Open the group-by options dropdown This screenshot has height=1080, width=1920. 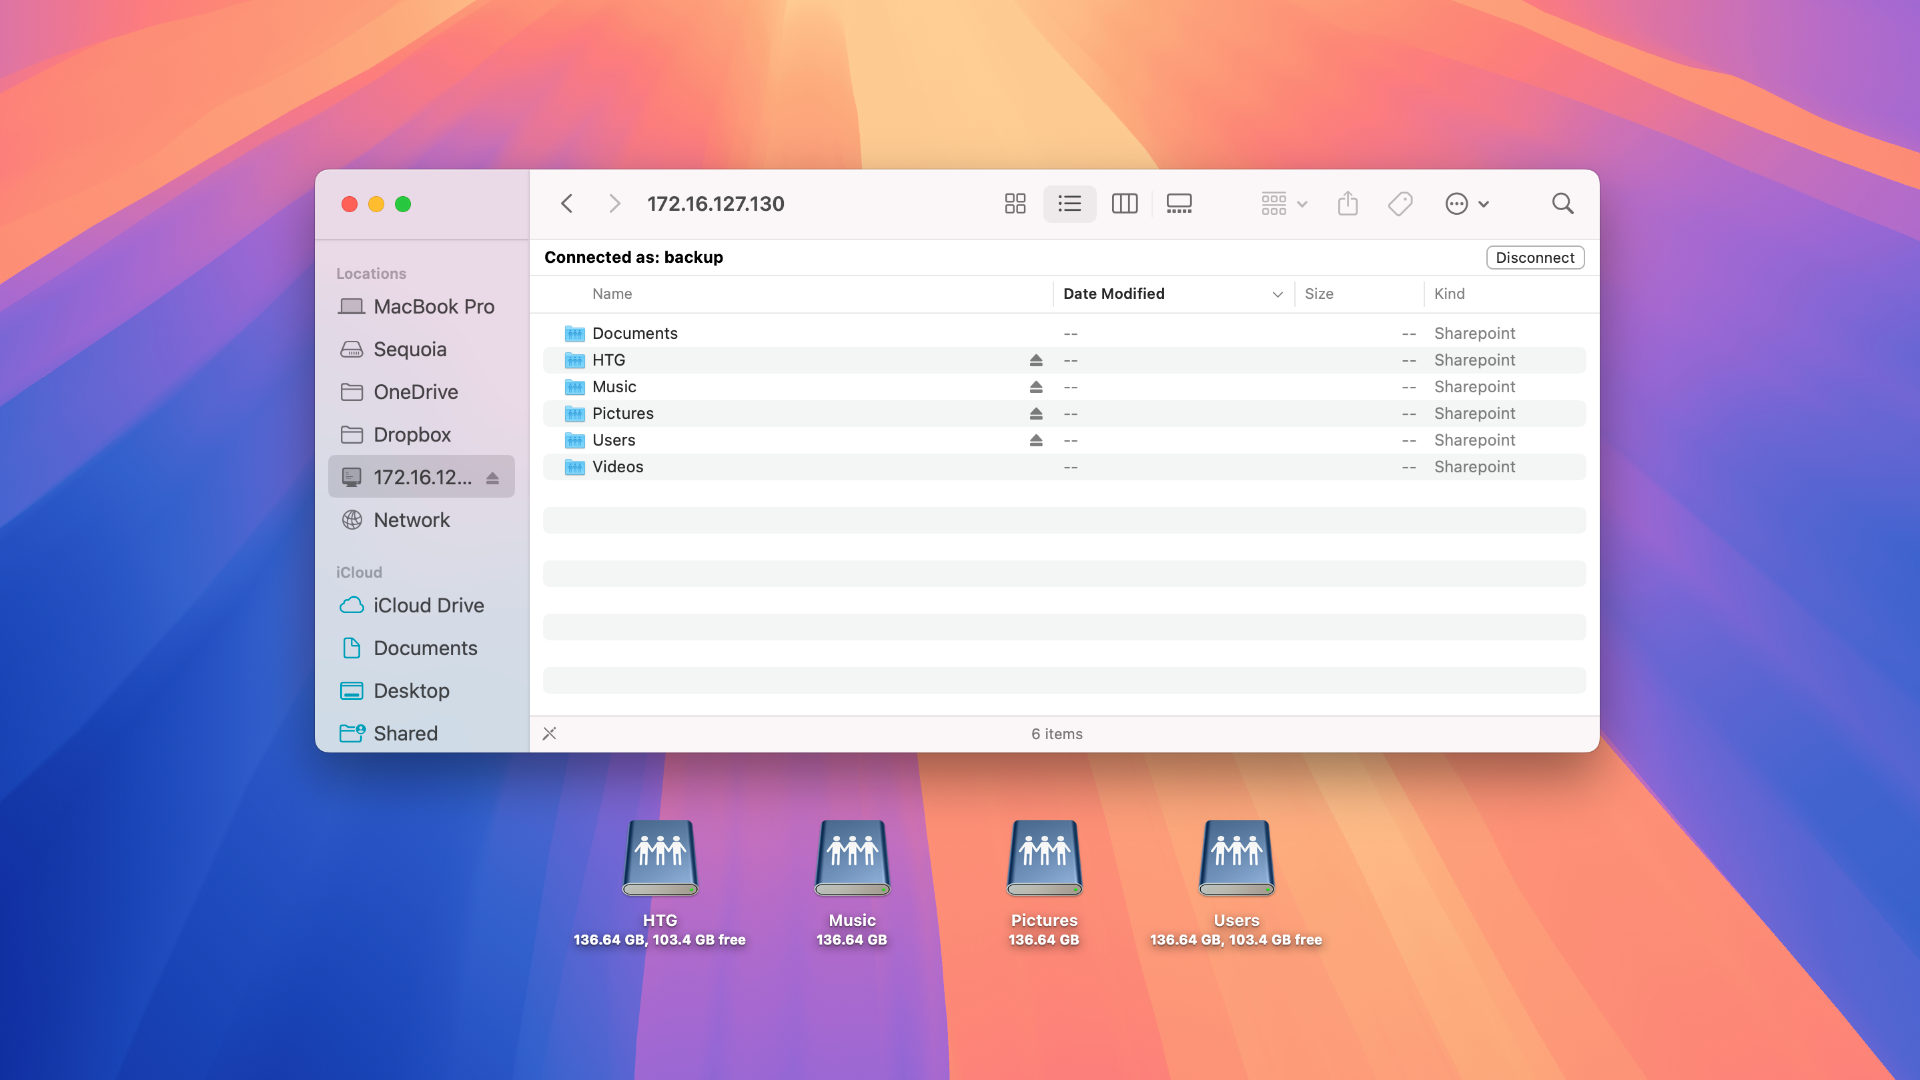click(1281, 203)
